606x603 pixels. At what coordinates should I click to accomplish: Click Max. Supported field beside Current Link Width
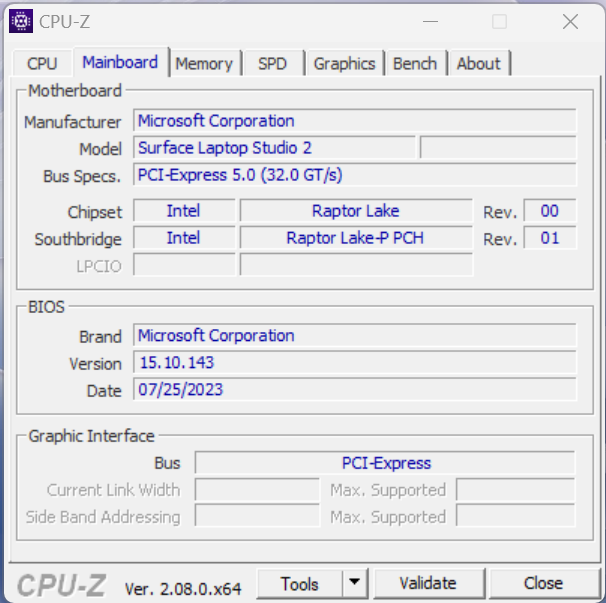(516, 490)
